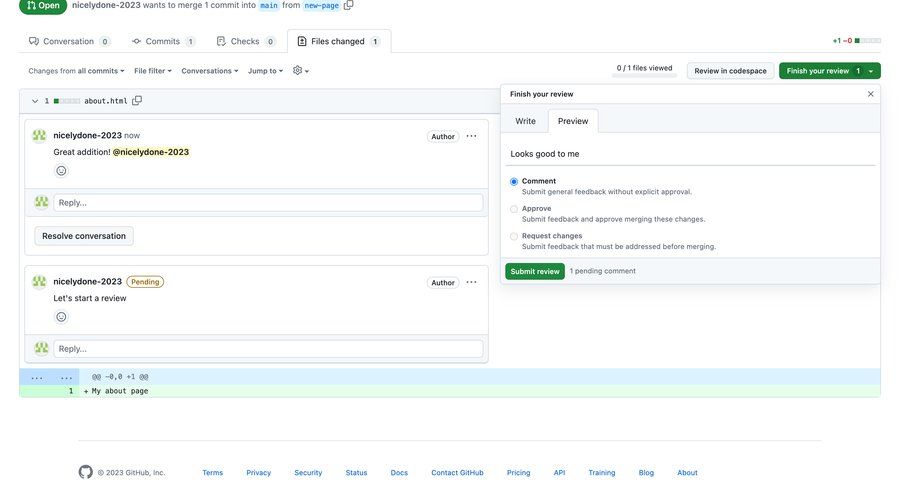Viewport: 900px width, 484px height.
Task: Click the Open pull request status badge
Action: click(43, 6)
